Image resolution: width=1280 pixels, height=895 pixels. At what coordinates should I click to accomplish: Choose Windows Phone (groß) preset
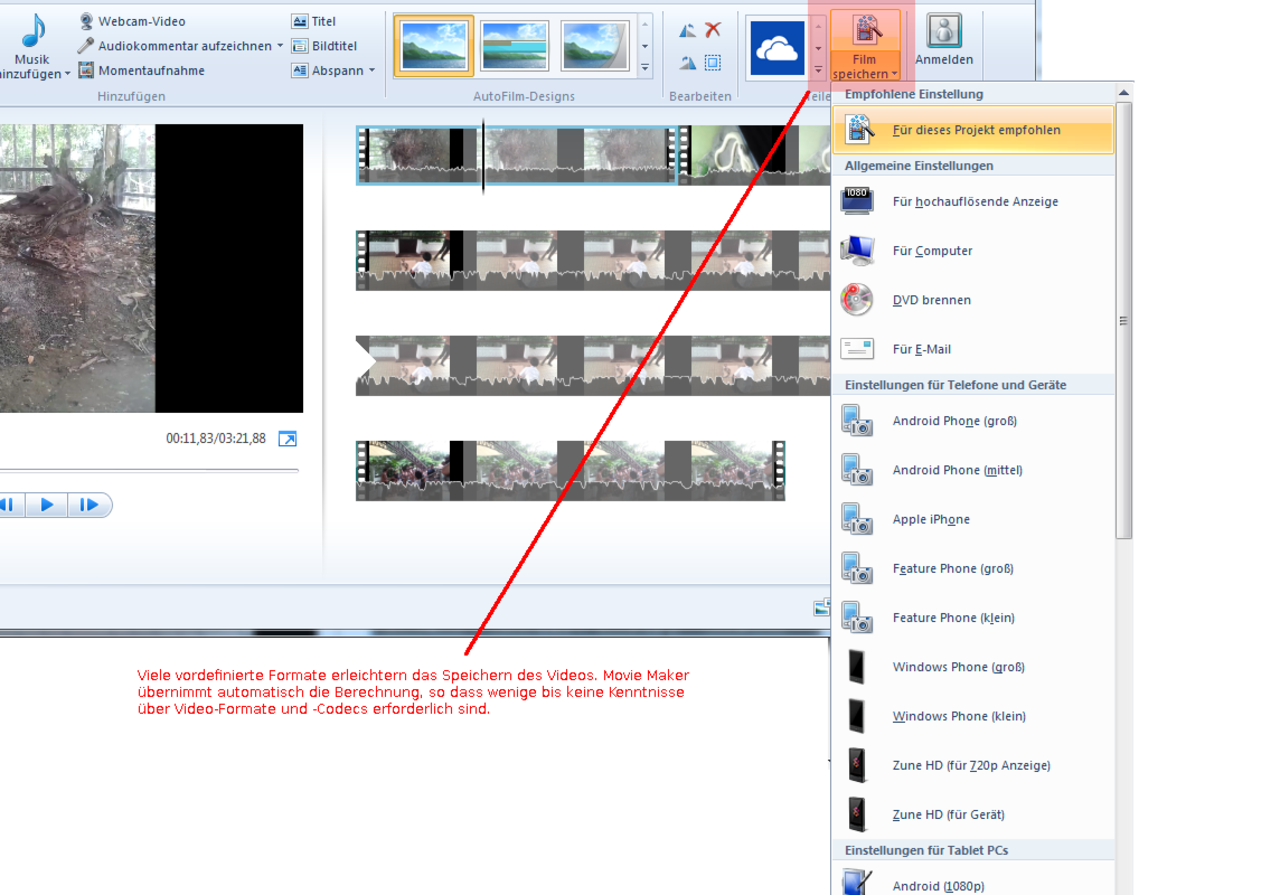point(973,667)
